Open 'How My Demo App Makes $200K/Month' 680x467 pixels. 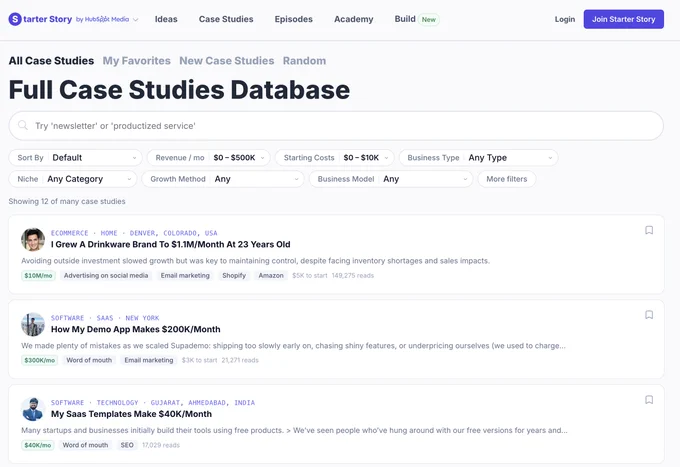point(135,330)
